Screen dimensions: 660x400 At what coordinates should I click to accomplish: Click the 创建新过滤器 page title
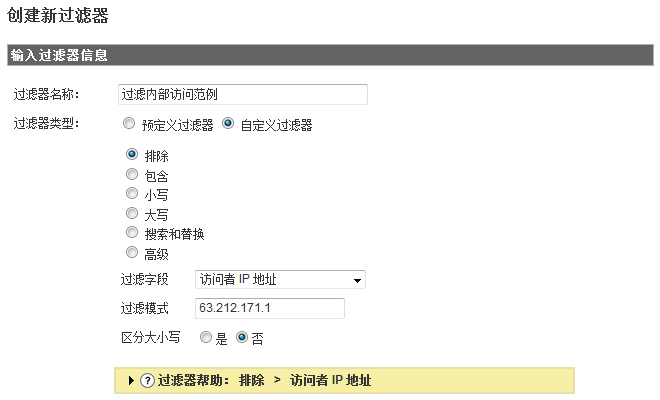(57, 16)
